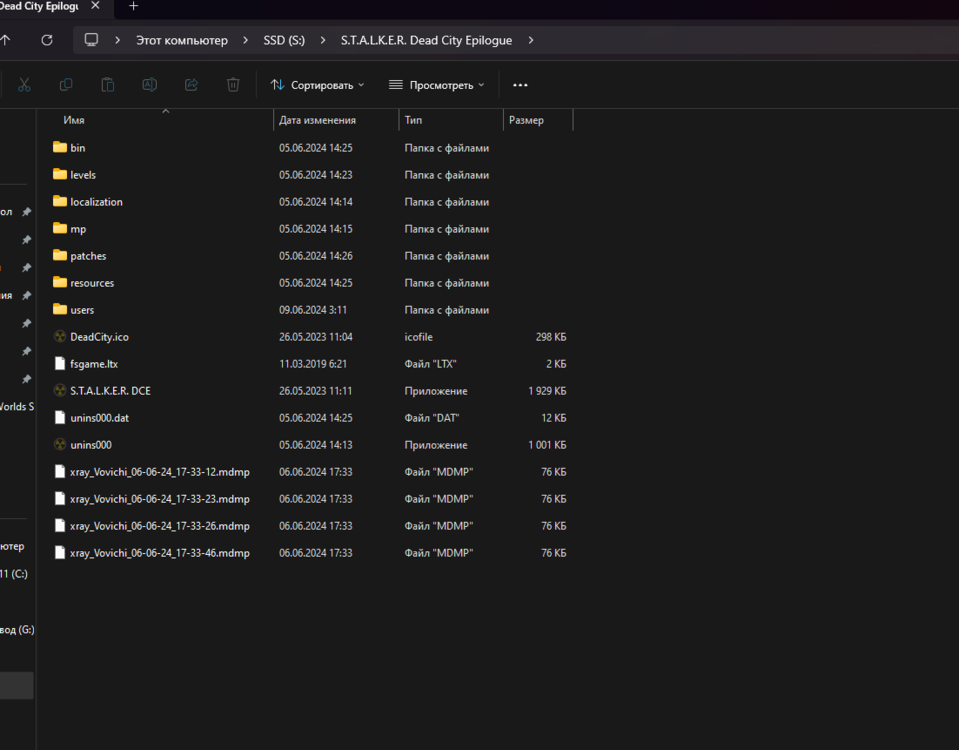
Task: Click the Share icon in toolbar
Action: pos(191,85)
